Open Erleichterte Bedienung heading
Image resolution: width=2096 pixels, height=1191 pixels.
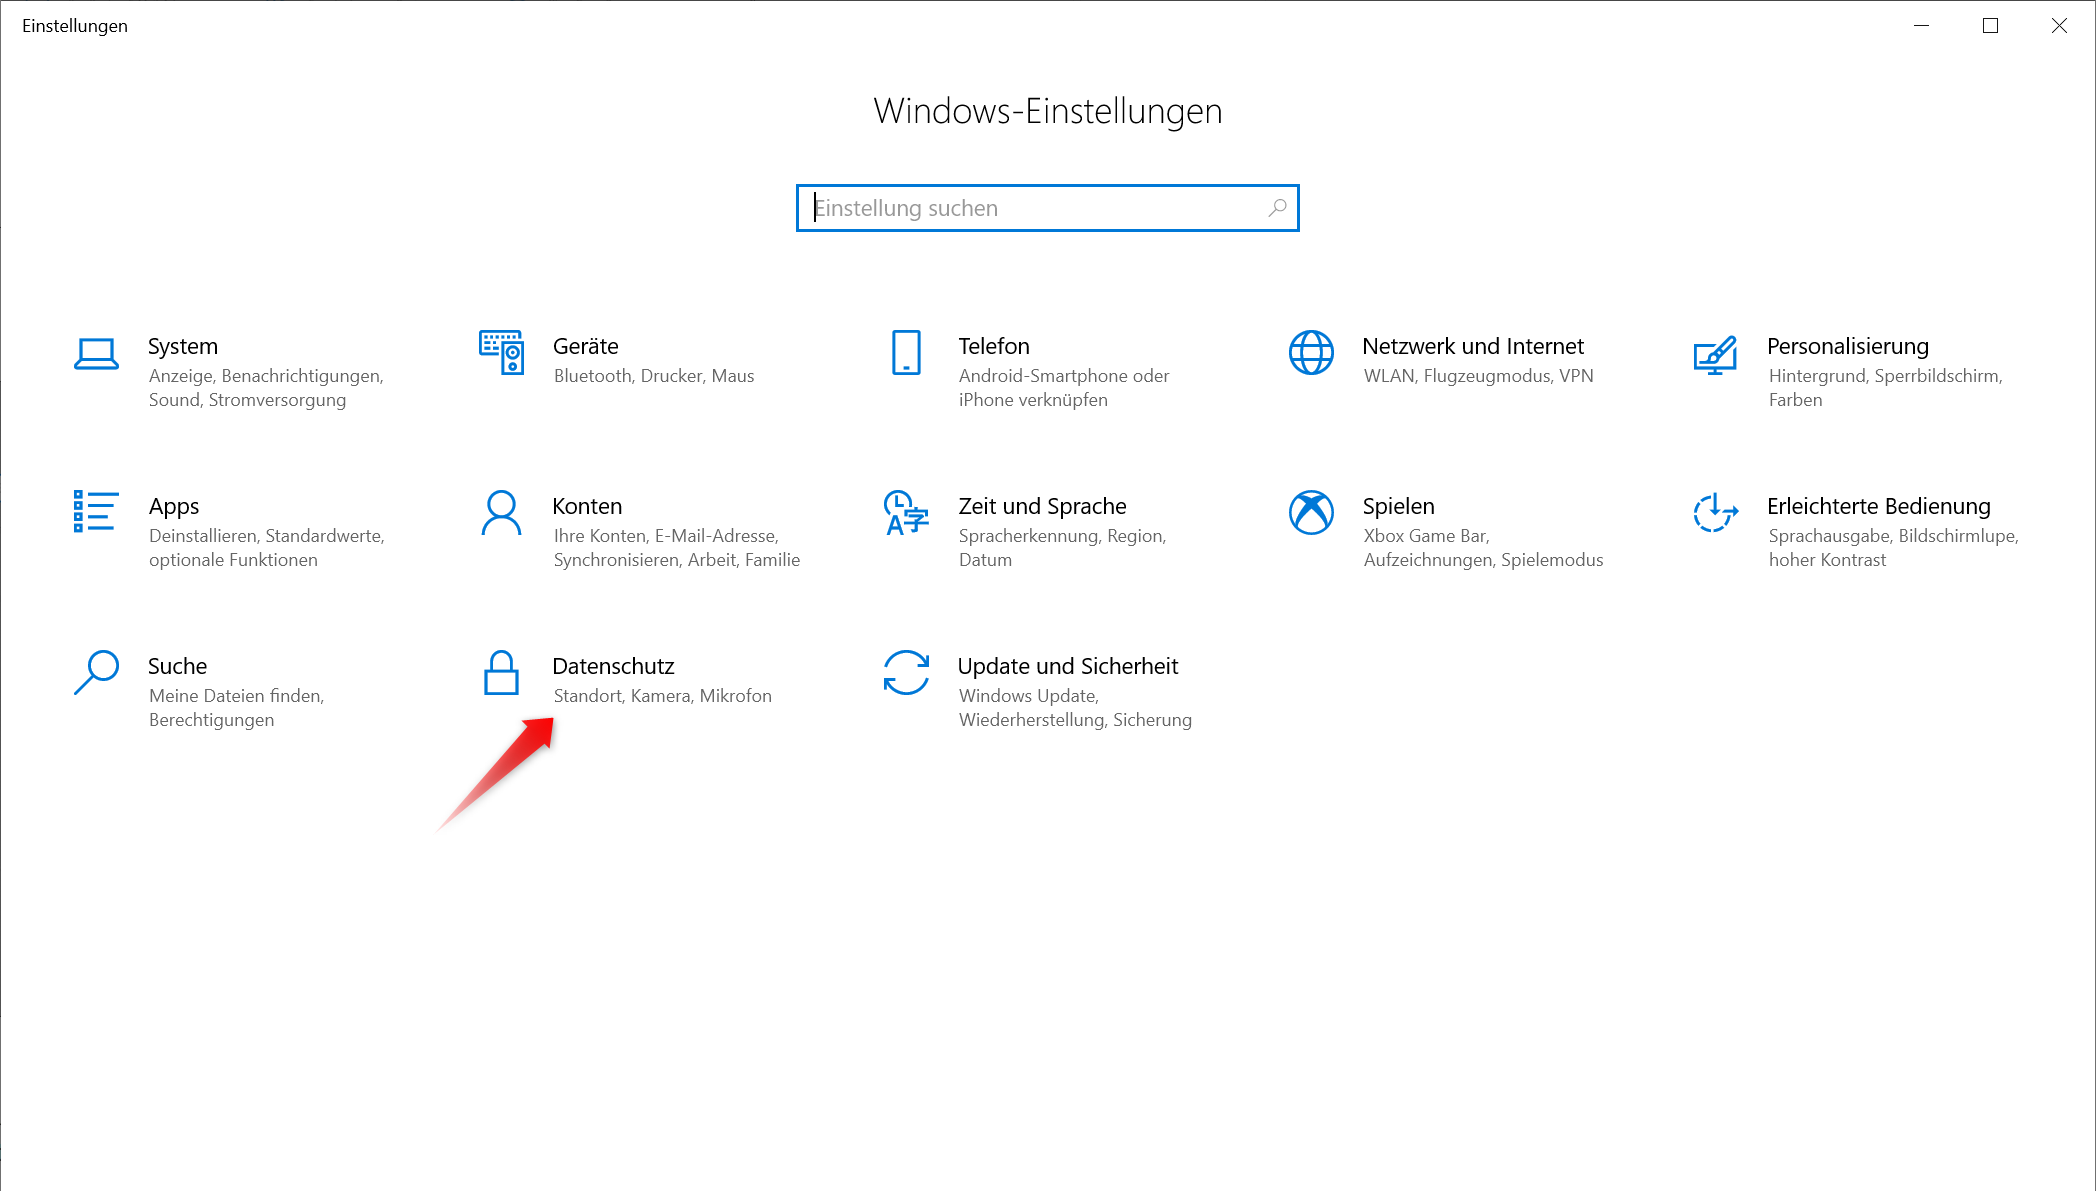pos(1879,506)
